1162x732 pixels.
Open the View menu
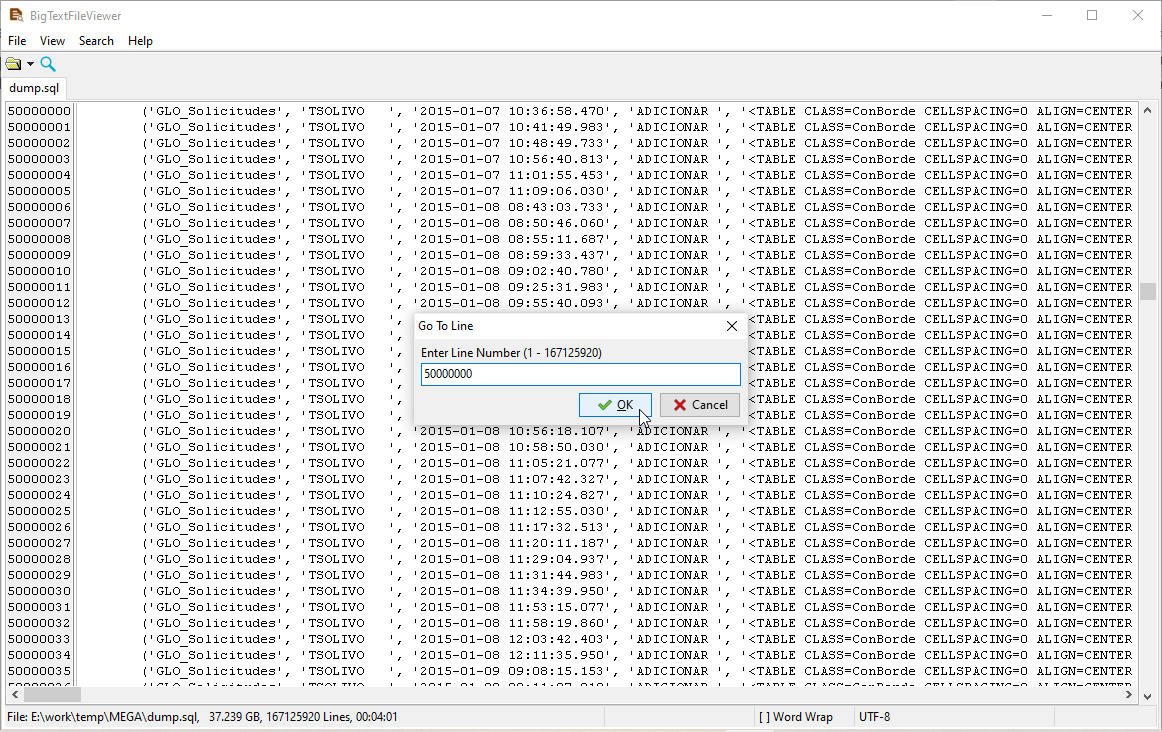pos(52,41)
